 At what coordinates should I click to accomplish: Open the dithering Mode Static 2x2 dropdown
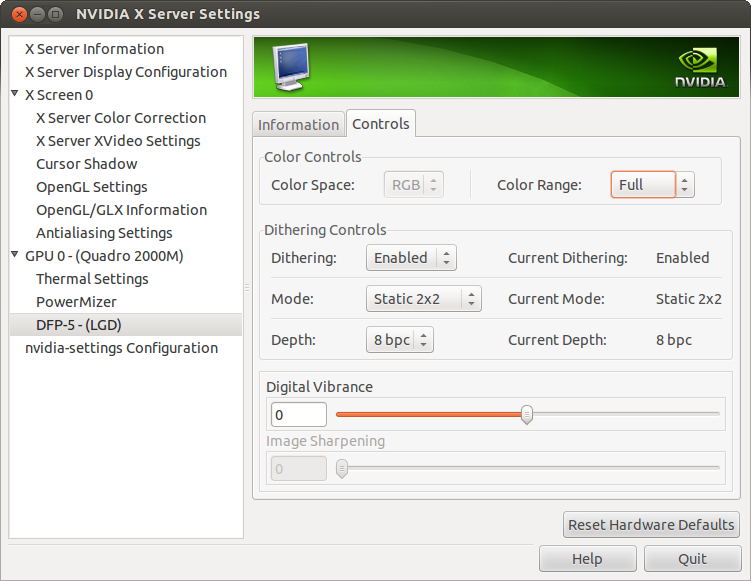424,299
